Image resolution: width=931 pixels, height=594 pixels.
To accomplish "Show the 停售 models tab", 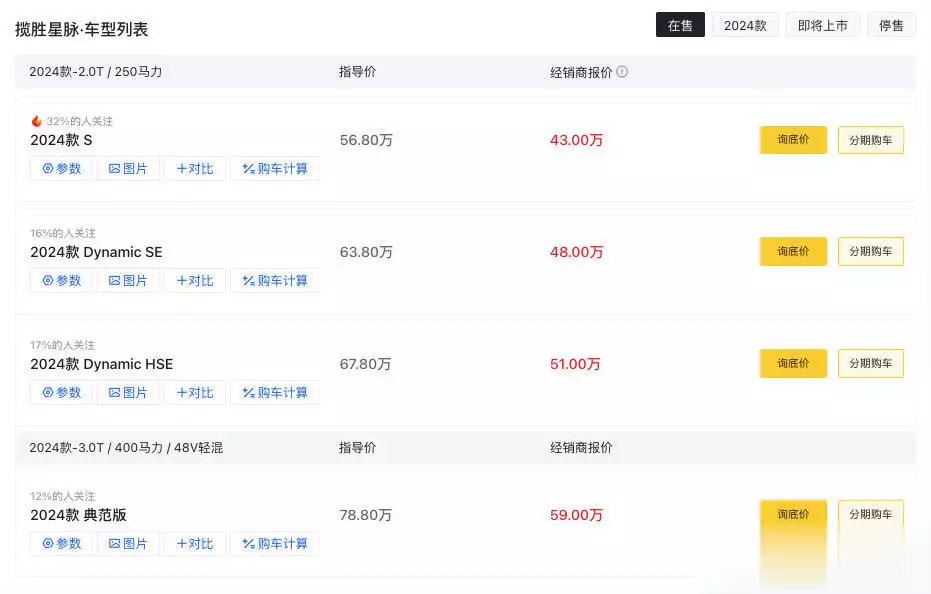I will coord(891,25).
